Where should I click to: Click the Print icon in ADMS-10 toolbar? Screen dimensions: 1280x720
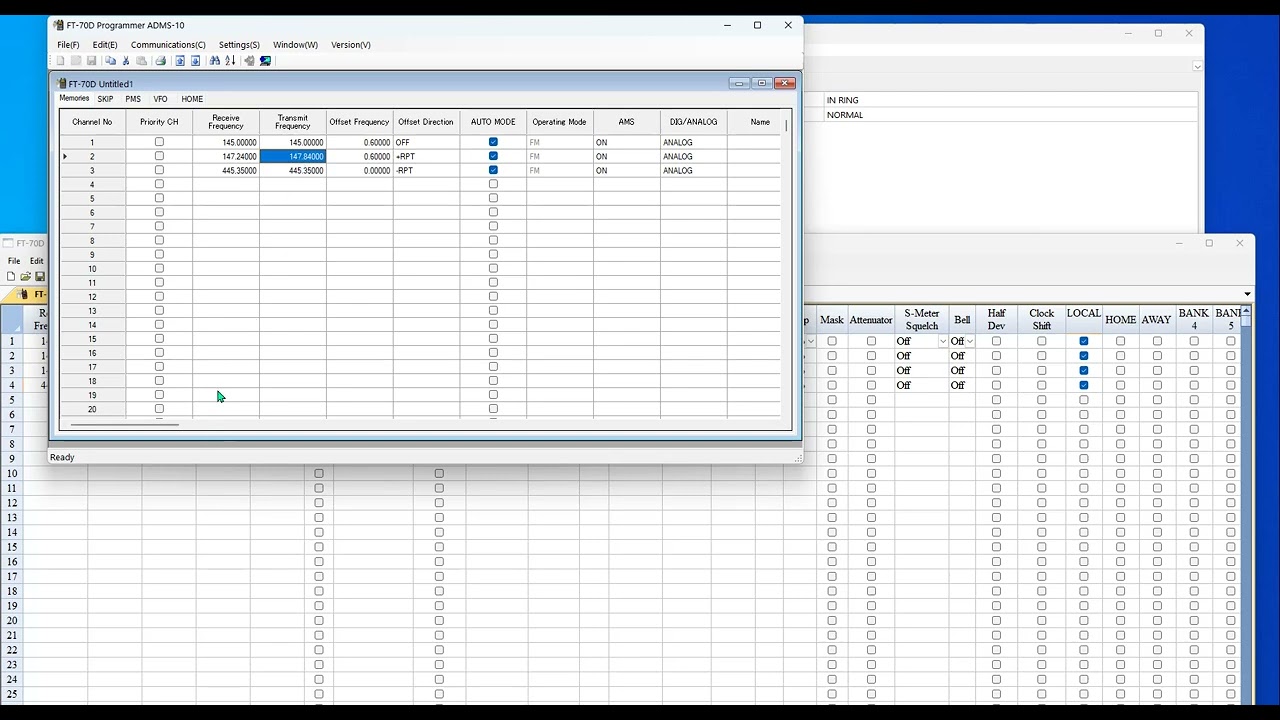click(160, 61)
